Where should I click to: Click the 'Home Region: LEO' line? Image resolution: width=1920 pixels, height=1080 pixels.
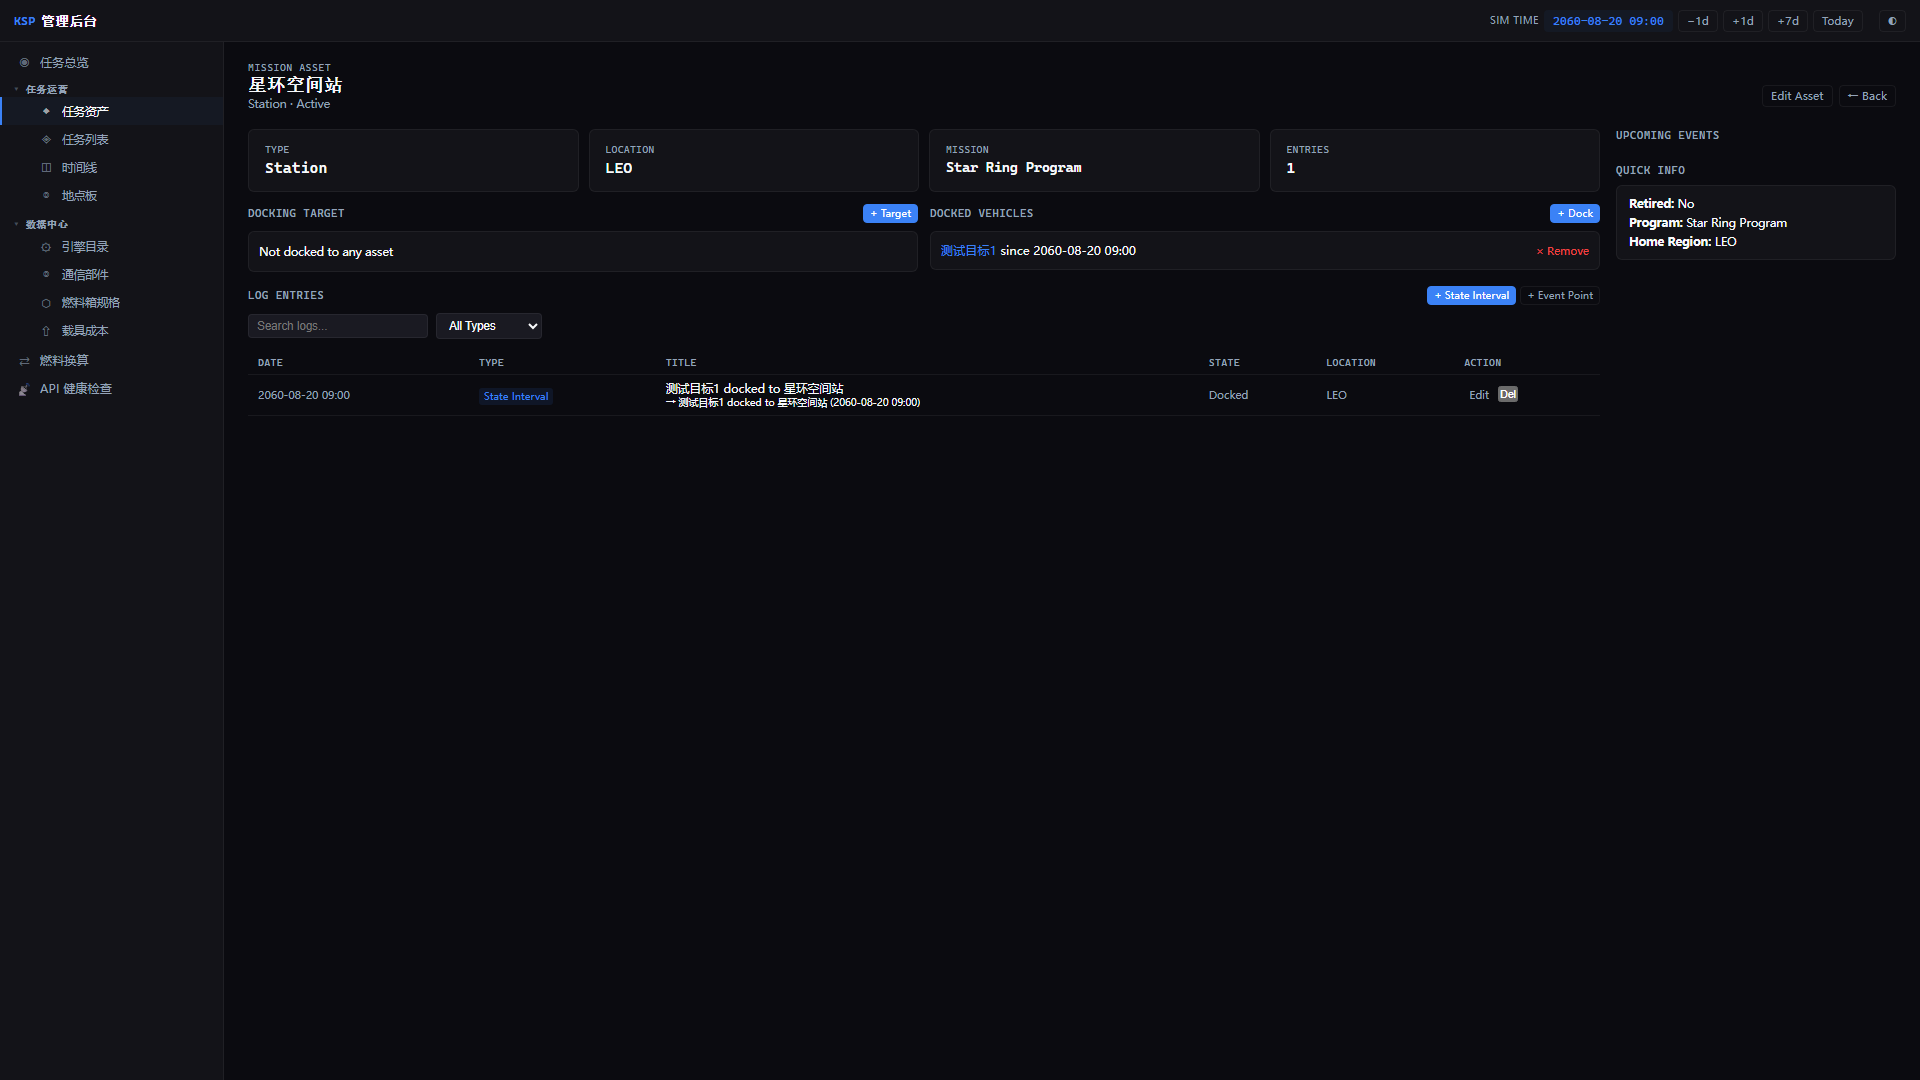[x=1682, y=242]
